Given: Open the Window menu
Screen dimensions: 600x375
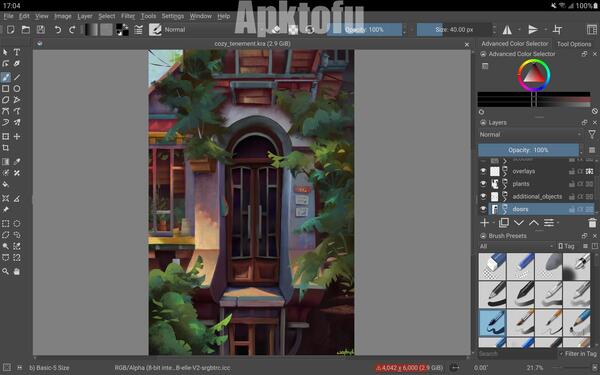Looking at the screenshot, I should tap(201, 16).
